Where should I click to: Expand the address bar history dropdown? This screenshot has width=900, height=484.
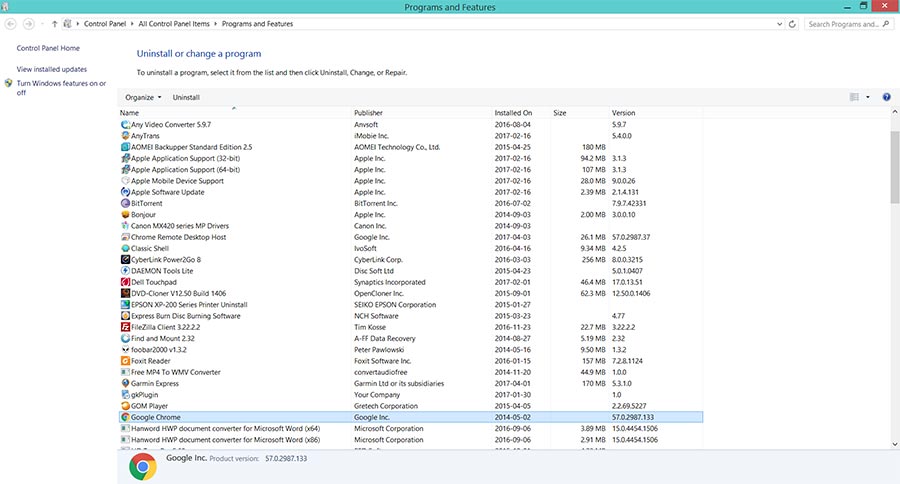click(779, 24)
